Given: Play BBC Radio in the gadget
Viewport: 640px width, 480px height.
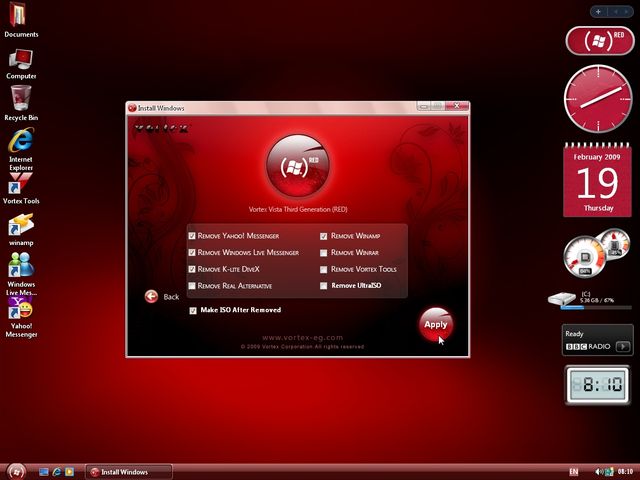Looking at the screenshot, I should tap(623, 347).
